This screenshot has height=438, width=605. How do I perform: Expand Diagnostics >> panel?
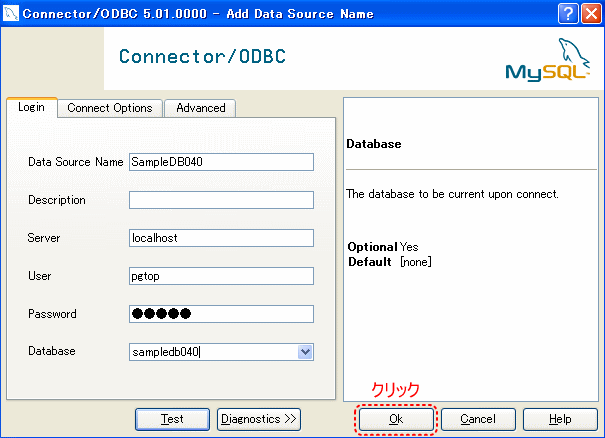click(259, 419)
